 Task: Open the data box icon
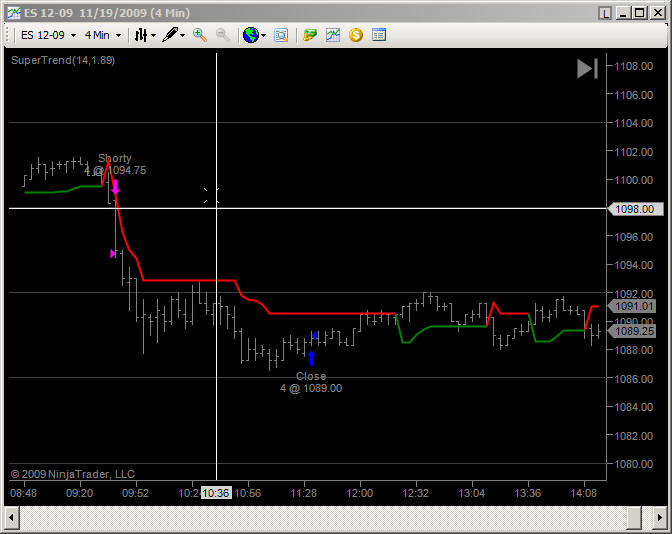[x=281, y=35]
